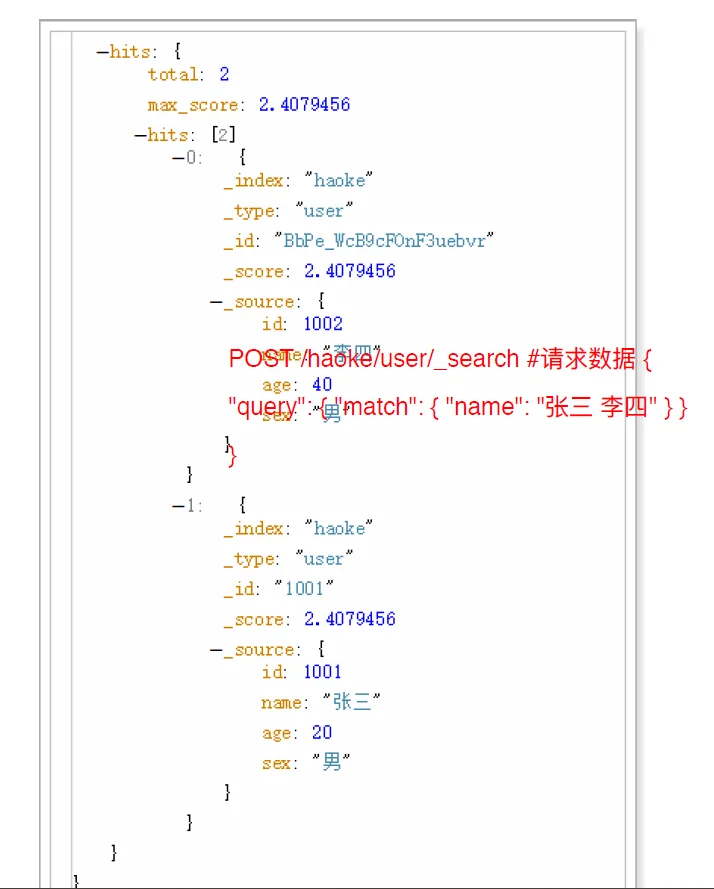Select the _id value "1001"
This screenshot has width=714, height=889.
click(x=304, y=589)
